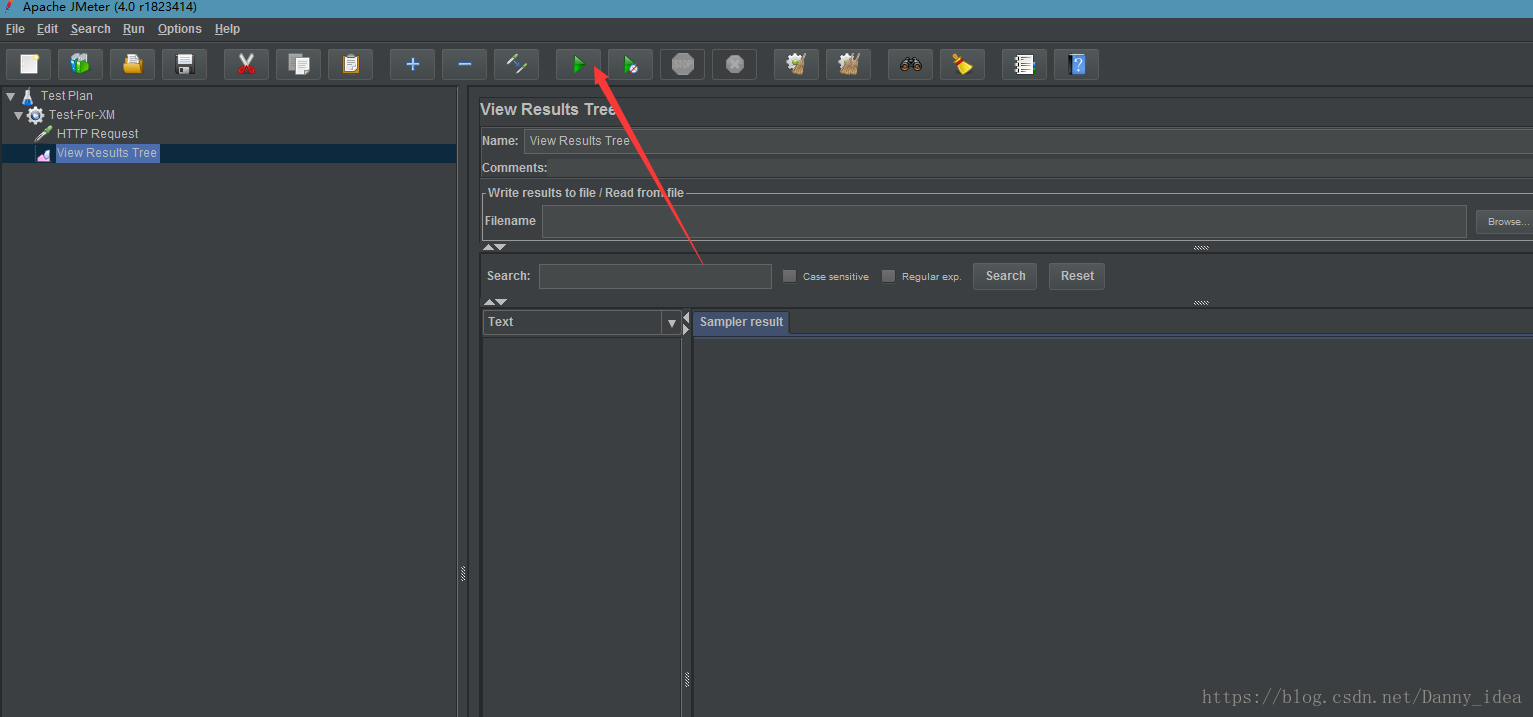
Task: Save the test plan with floppy icon
Action: click(184, 64)
